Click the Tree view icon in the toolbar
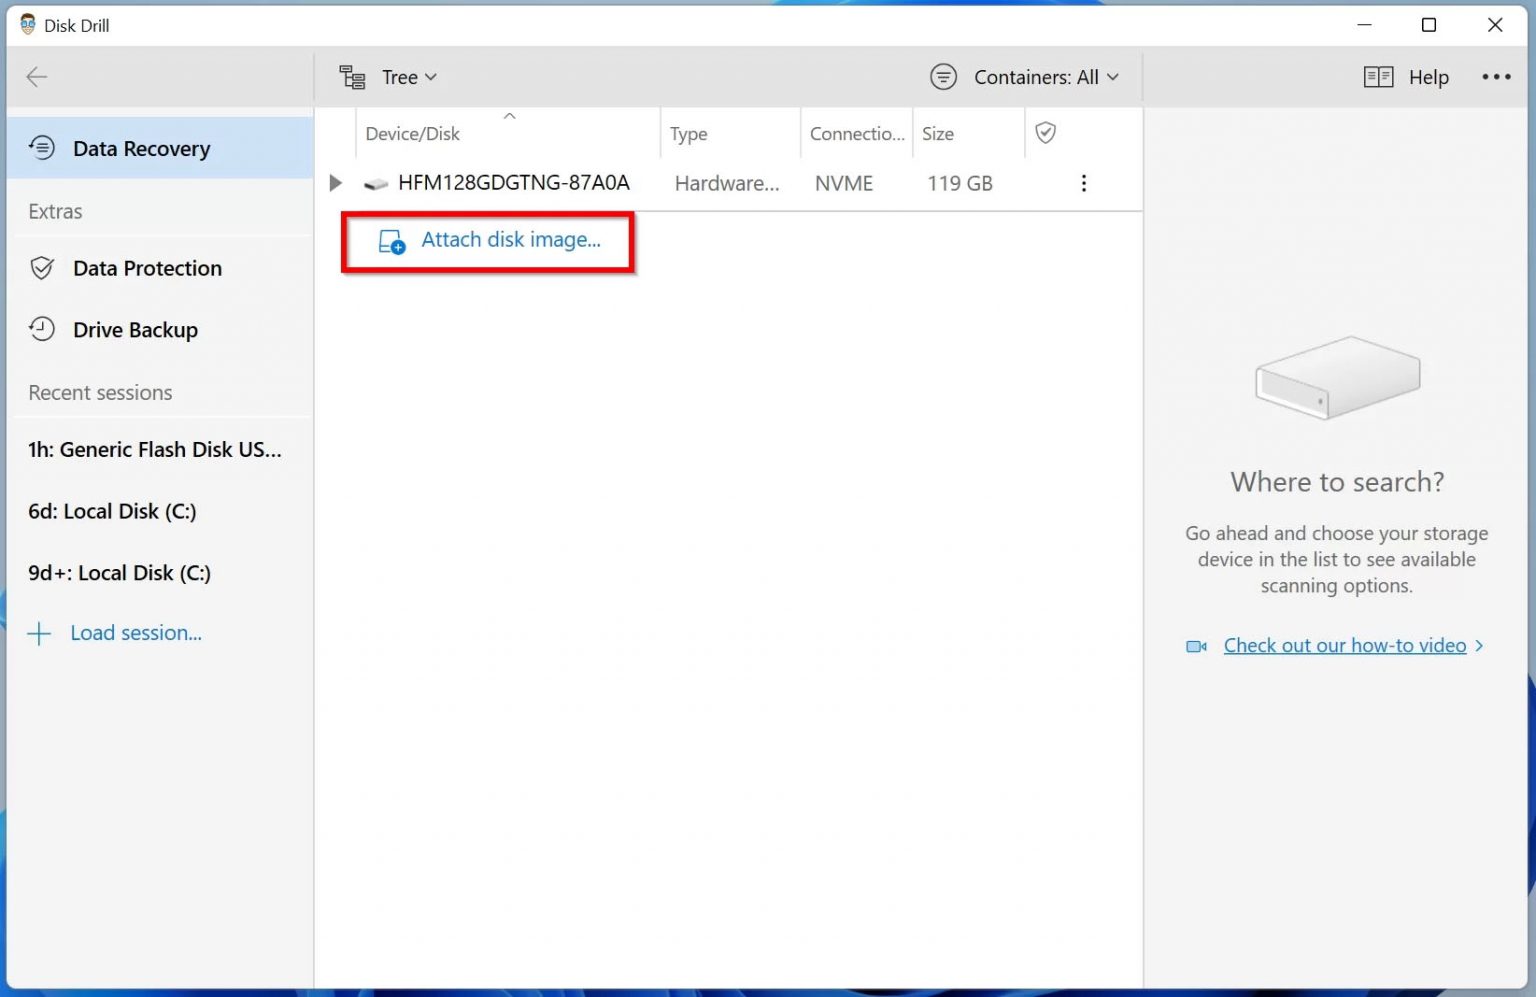 pyautogui.click(x=351, y=76)
